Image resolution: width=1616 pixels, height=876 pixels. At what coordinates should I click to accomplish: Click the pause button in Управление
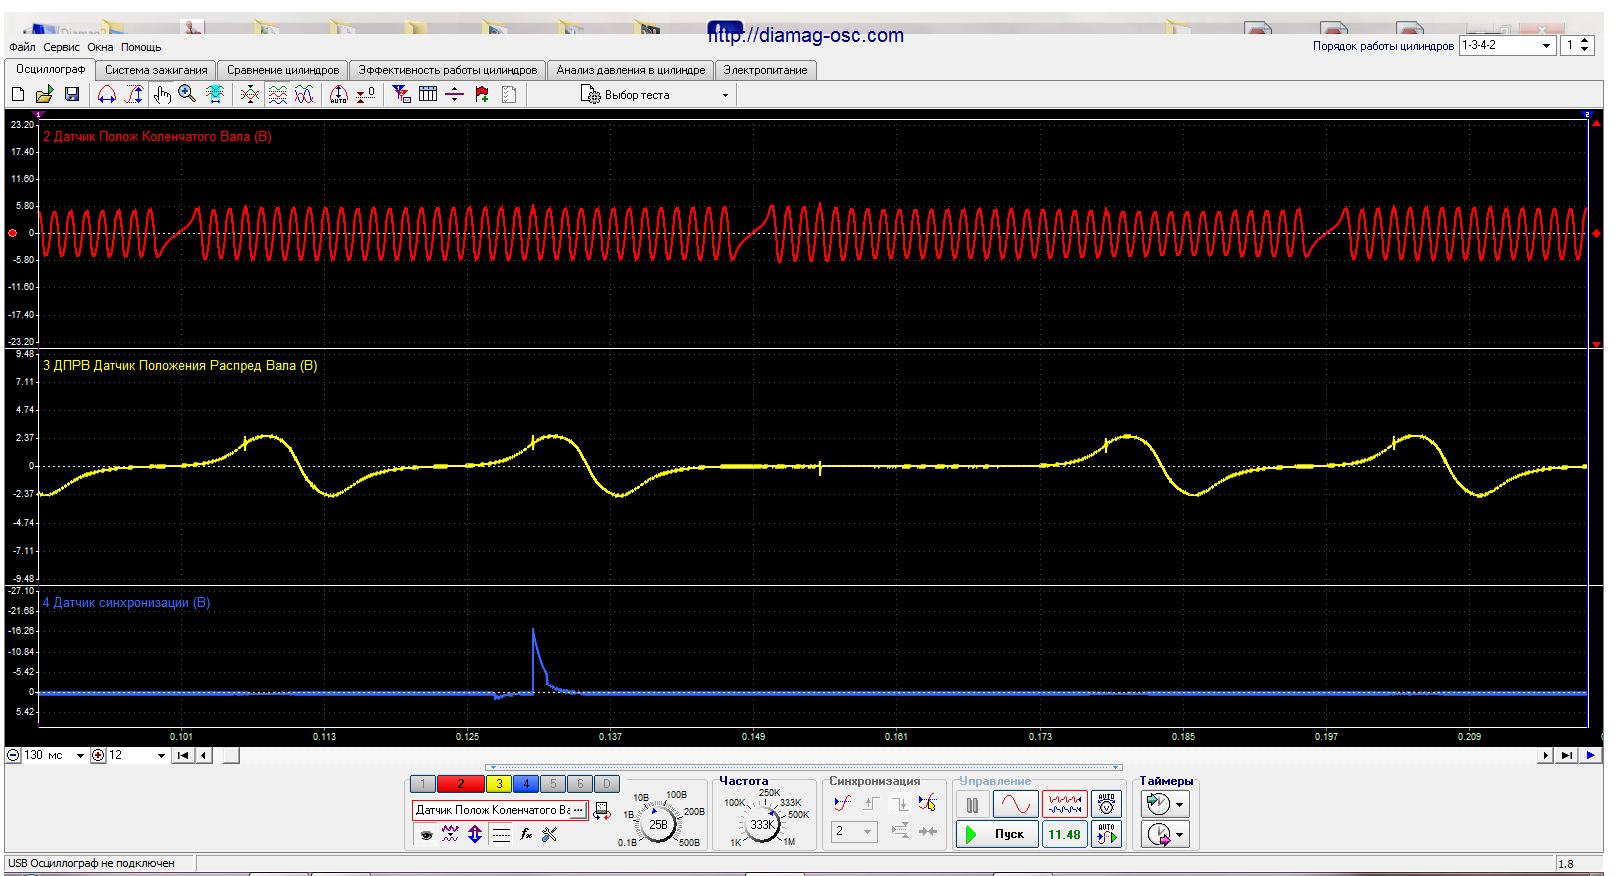tap(973, 805)
